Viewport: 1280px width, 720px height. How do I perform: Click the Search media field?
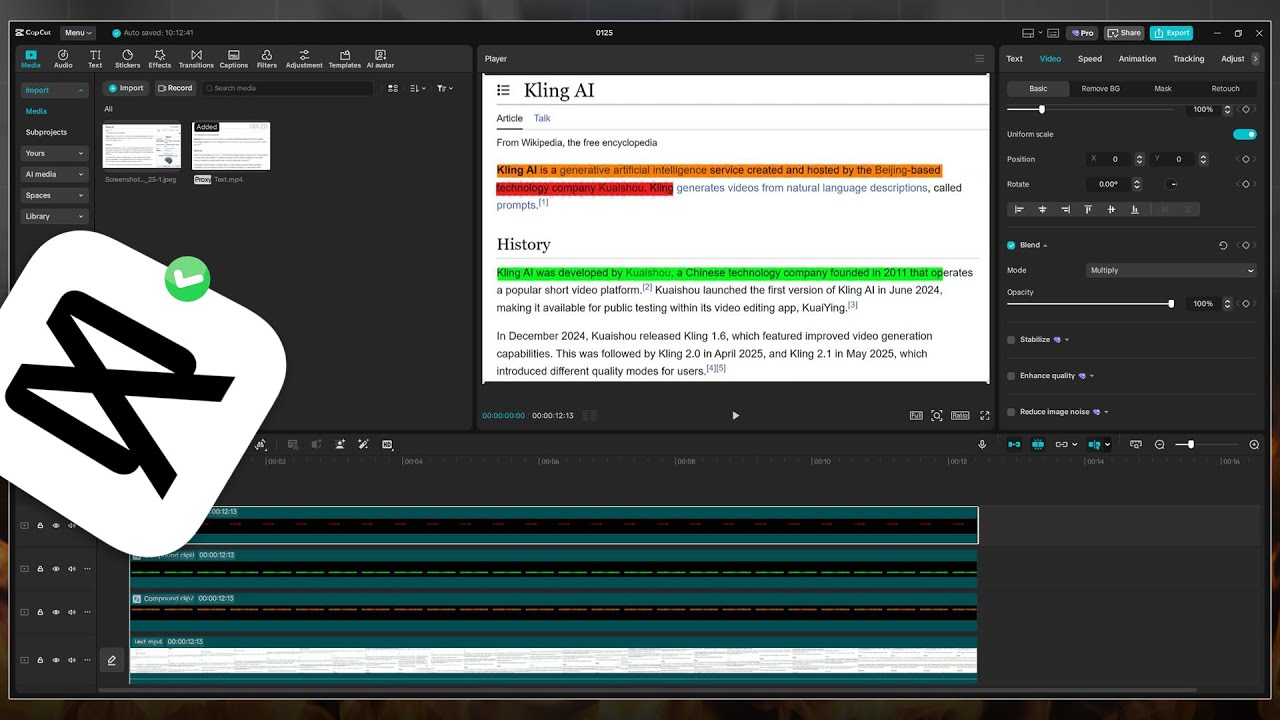click(x=288, y=88)
